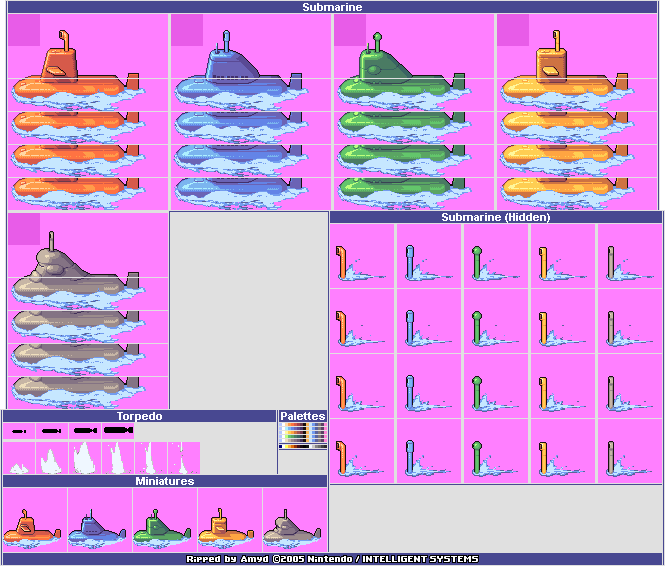
Task: Click the bottom-row blue periscope in Submarine (Hidden)
Action: (428, 458)
